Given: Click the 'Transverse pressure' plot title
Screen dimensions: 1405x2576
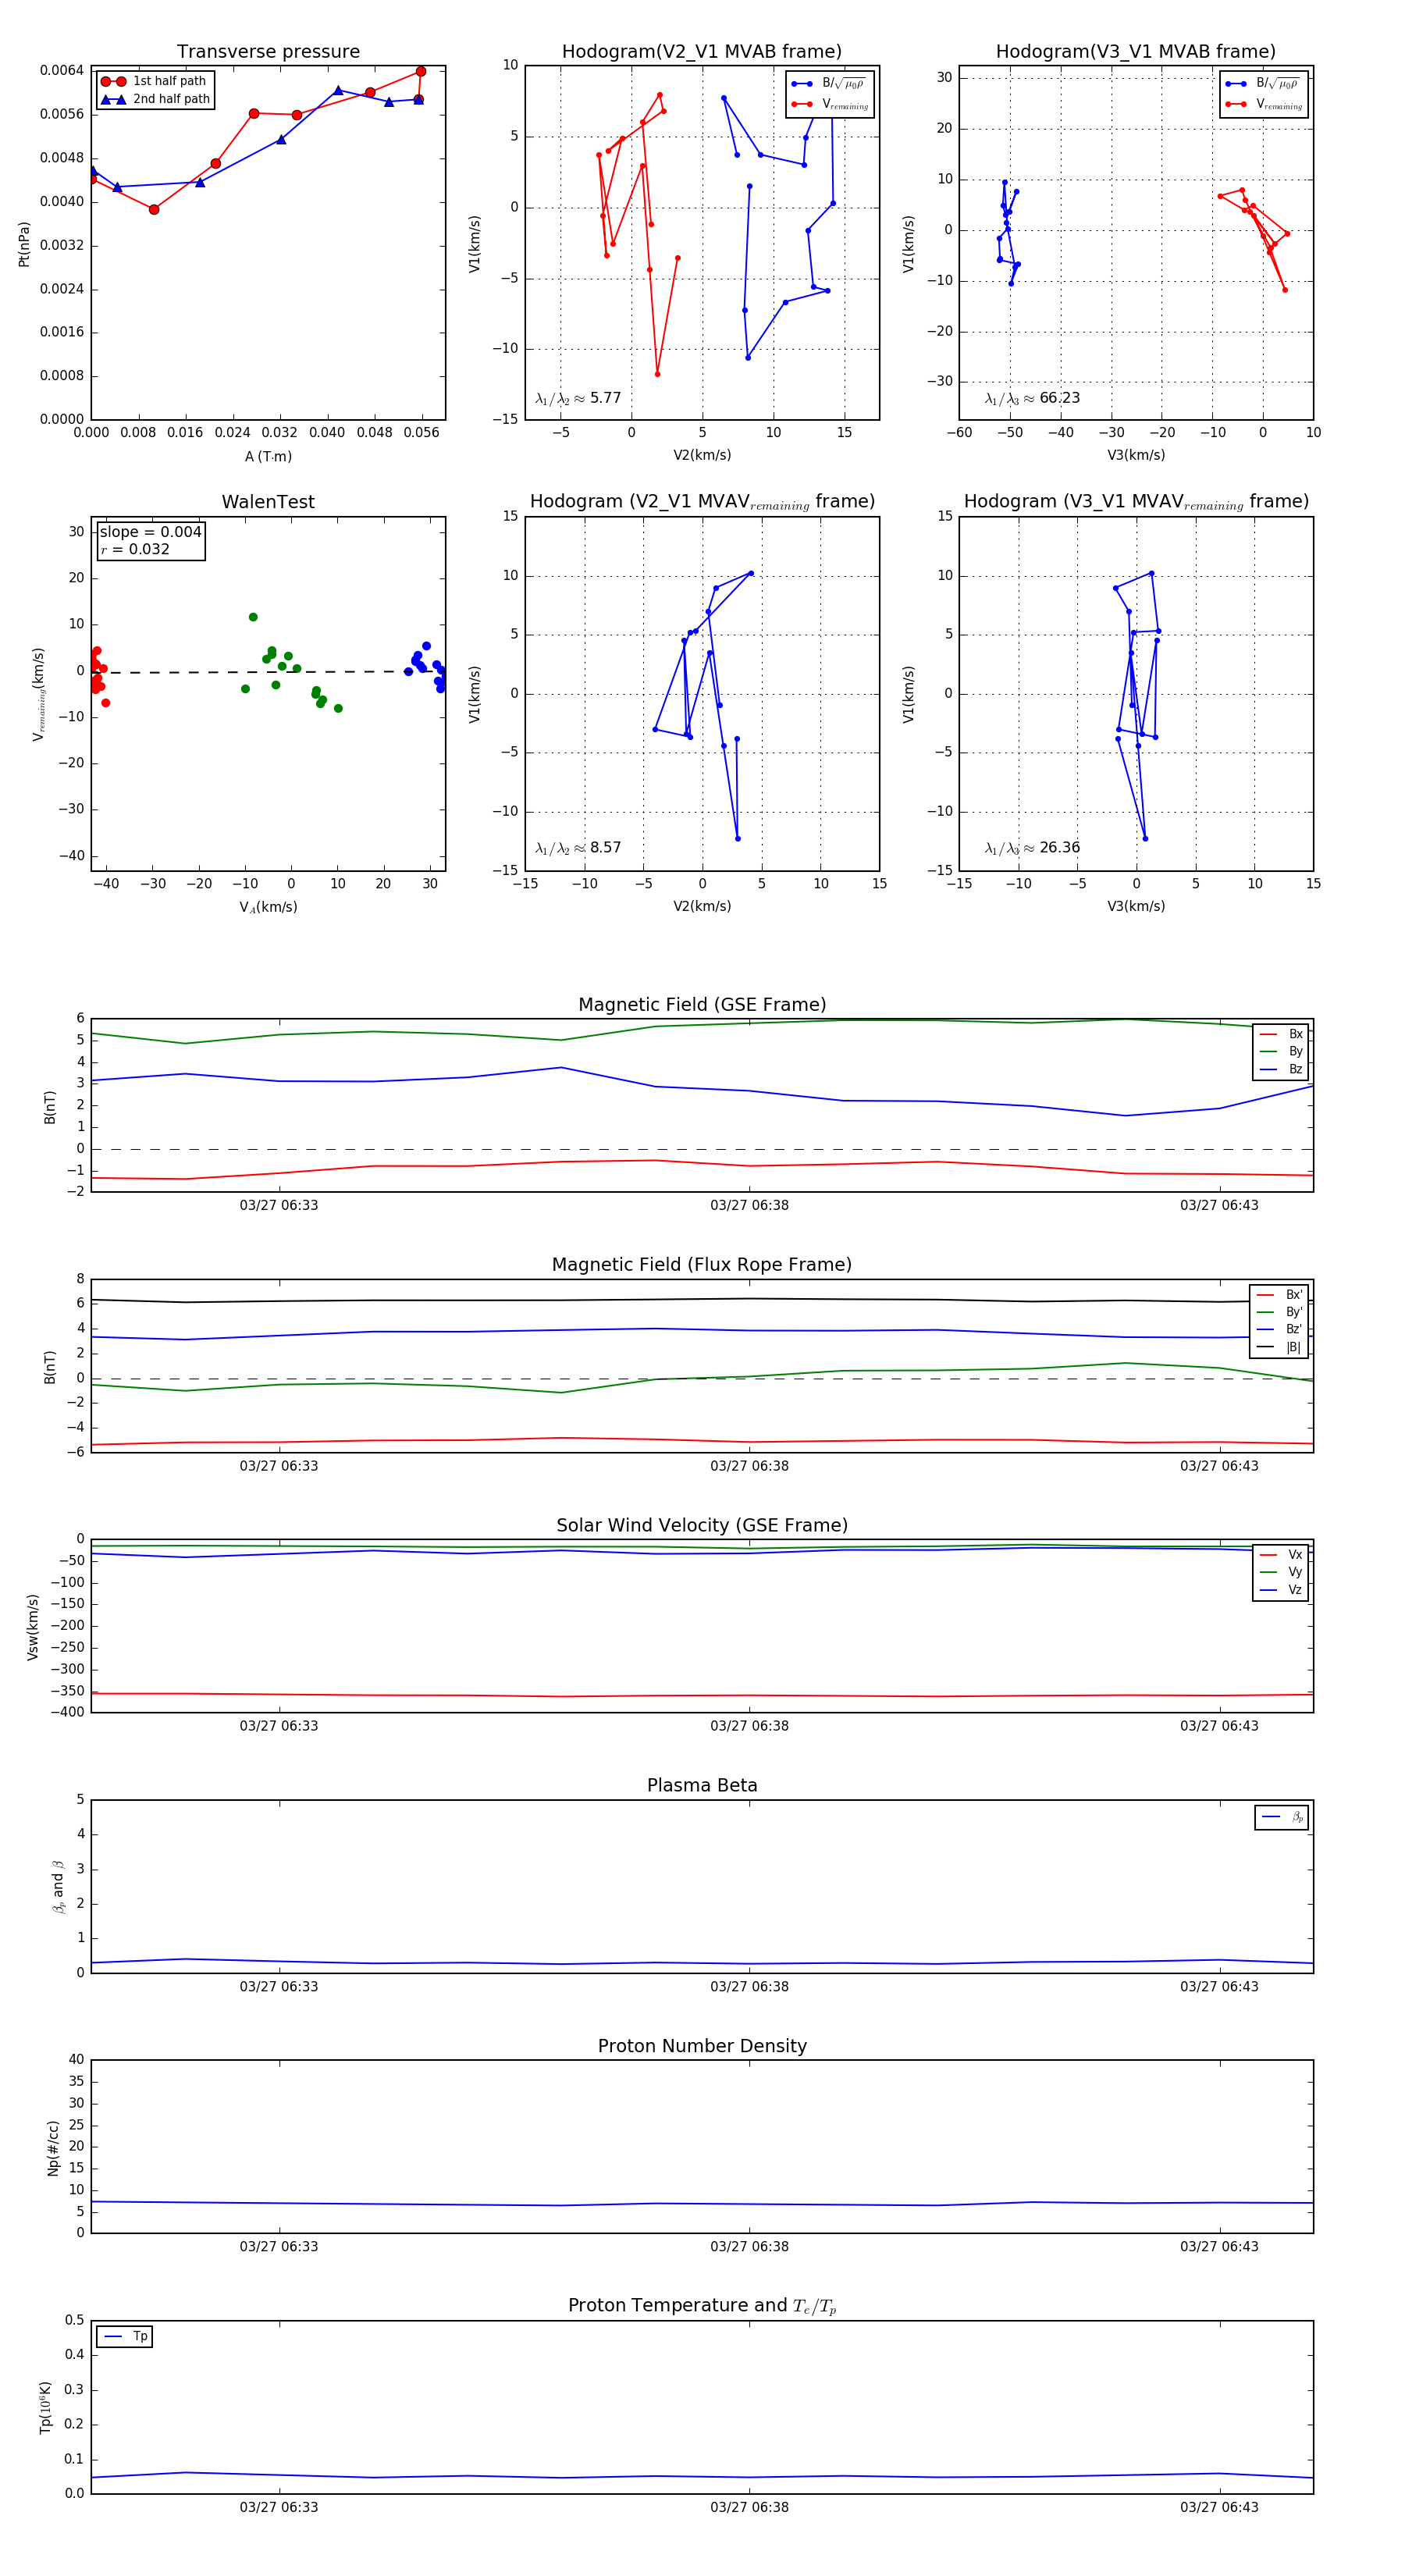Looking at the screenshot, I should tap(268, 52).
